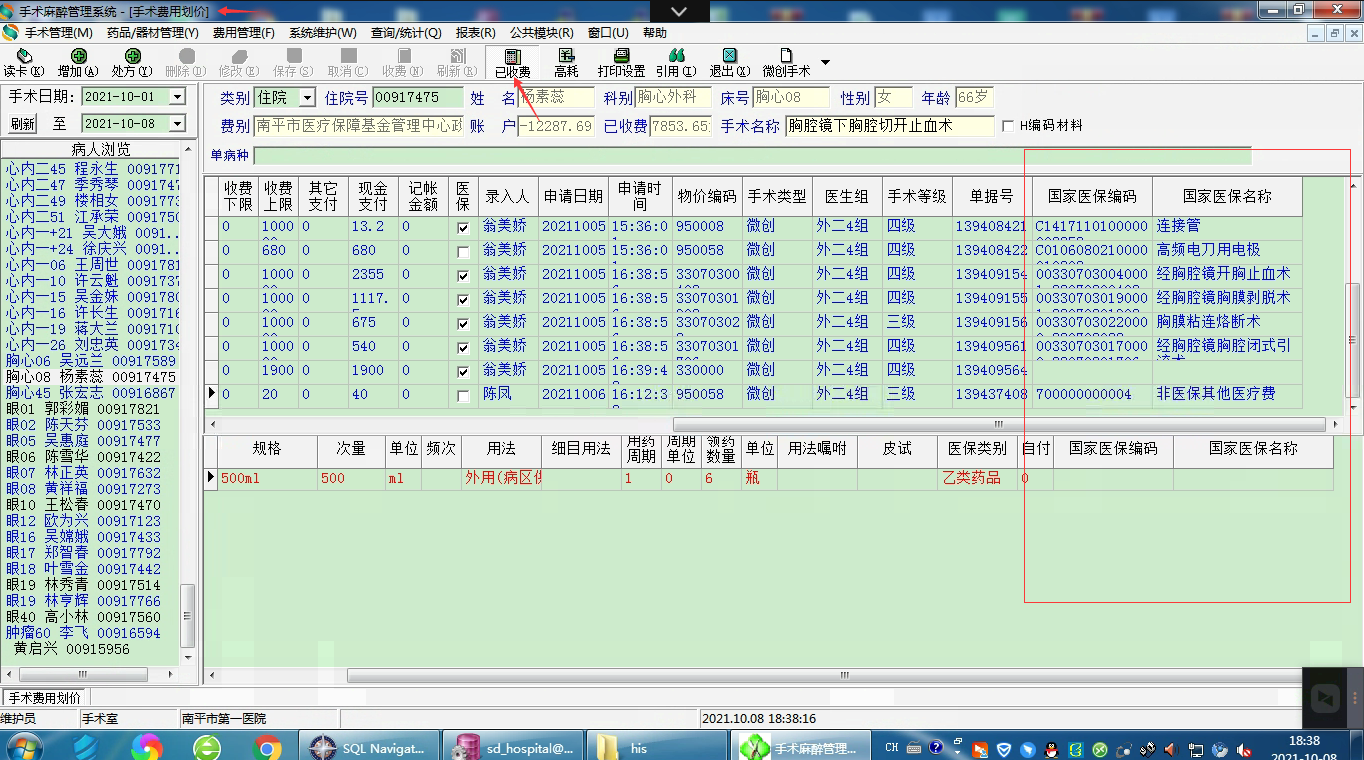Click the 退出 exit toolbar icon

coord(730,63)
